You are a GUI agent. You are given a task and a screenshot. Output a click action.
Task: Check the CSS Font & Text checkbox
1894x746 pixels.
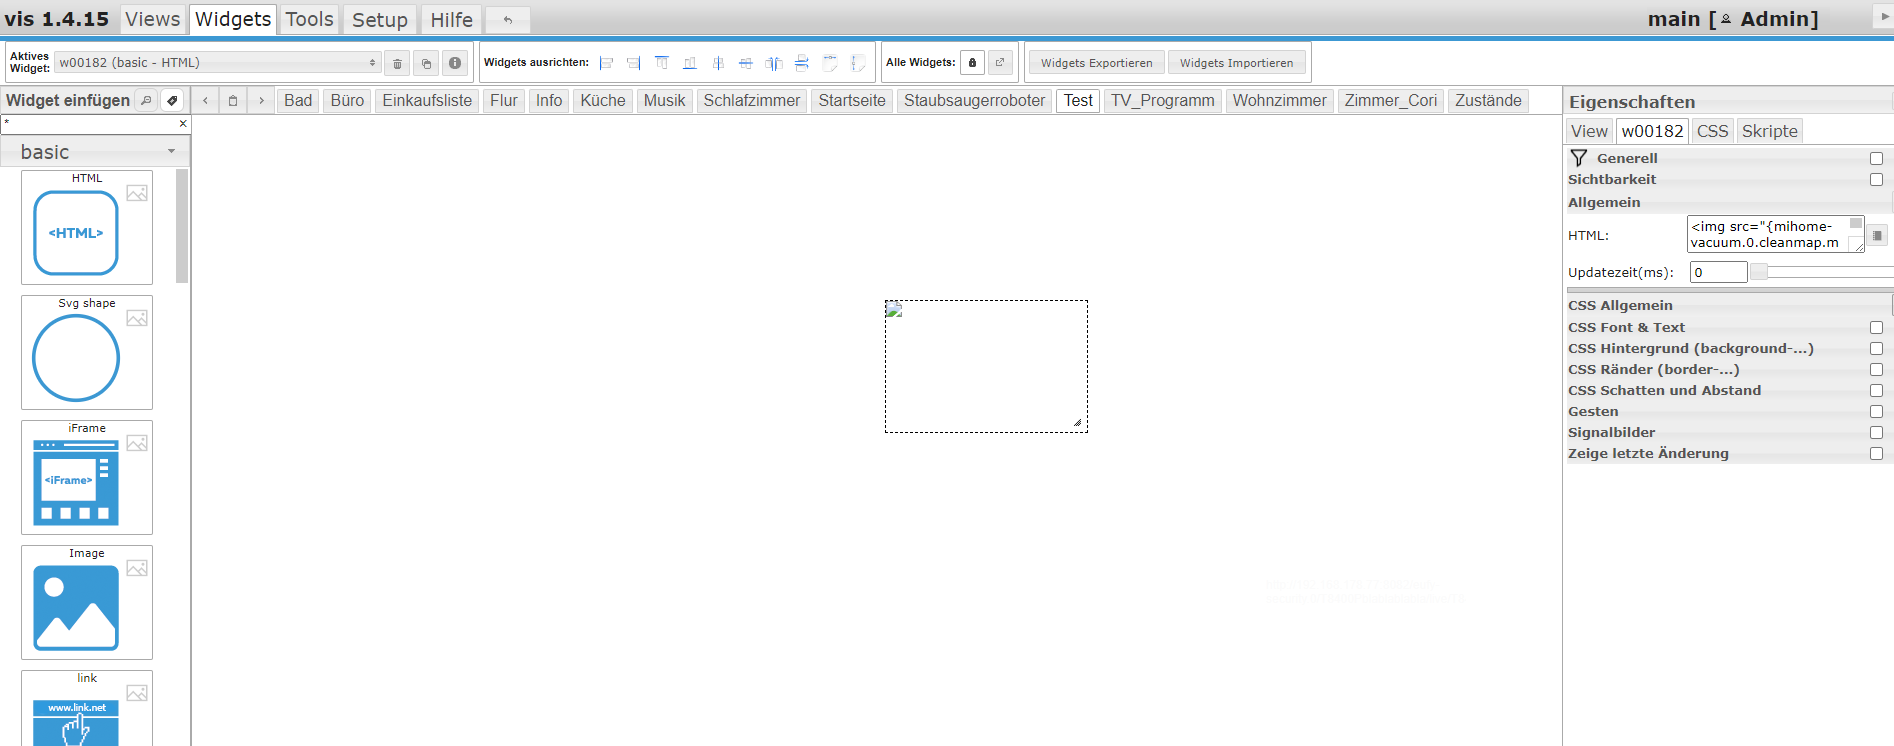click(x=1876, y=328)
